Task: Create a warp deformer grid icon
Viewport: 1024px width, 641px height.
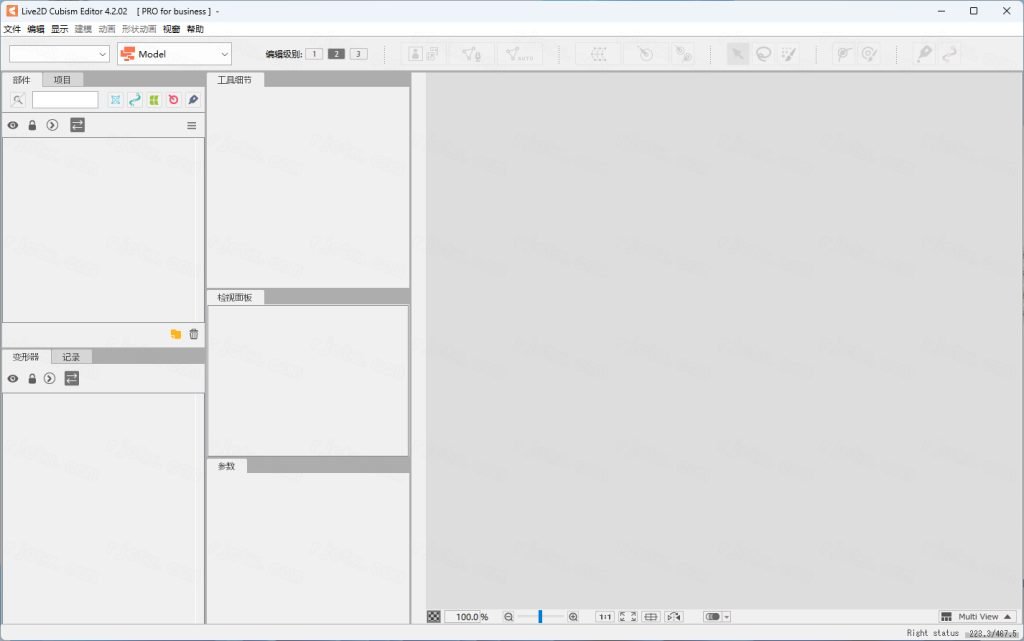Action: pyautogui.click(x=598, y=54)
